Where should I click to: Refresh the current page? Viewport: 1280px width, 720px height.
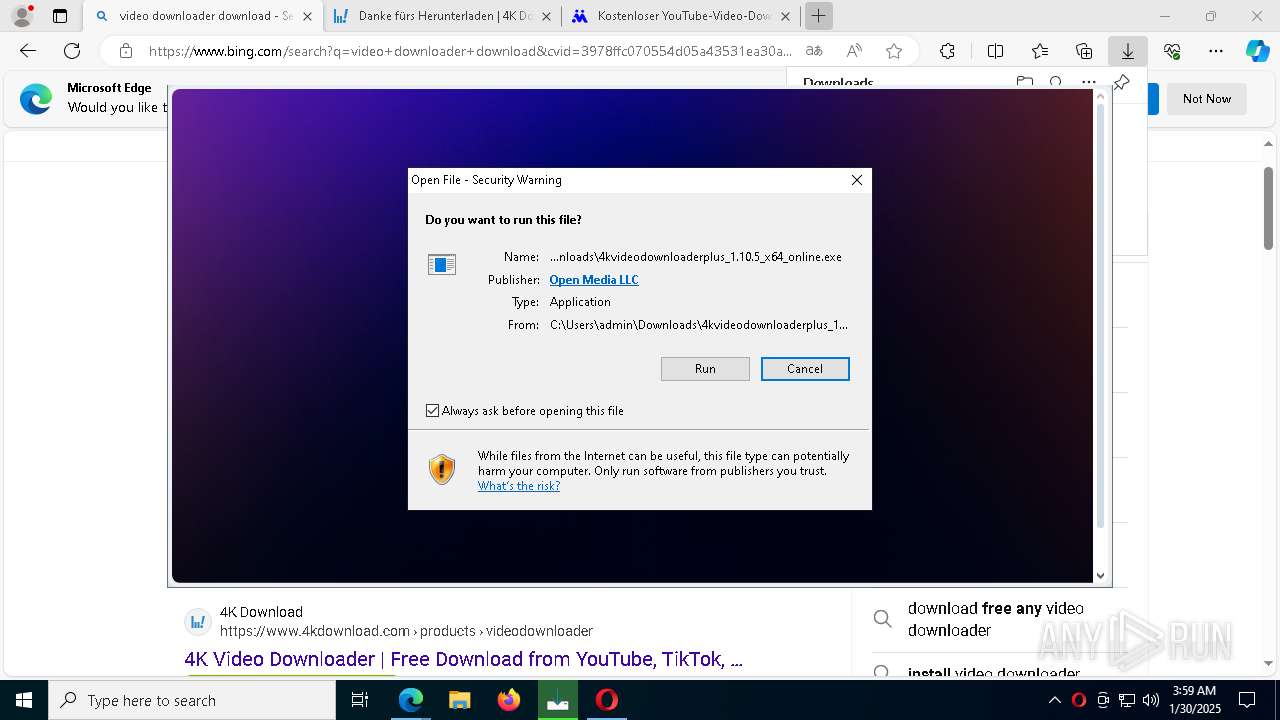tap(72, 51)
